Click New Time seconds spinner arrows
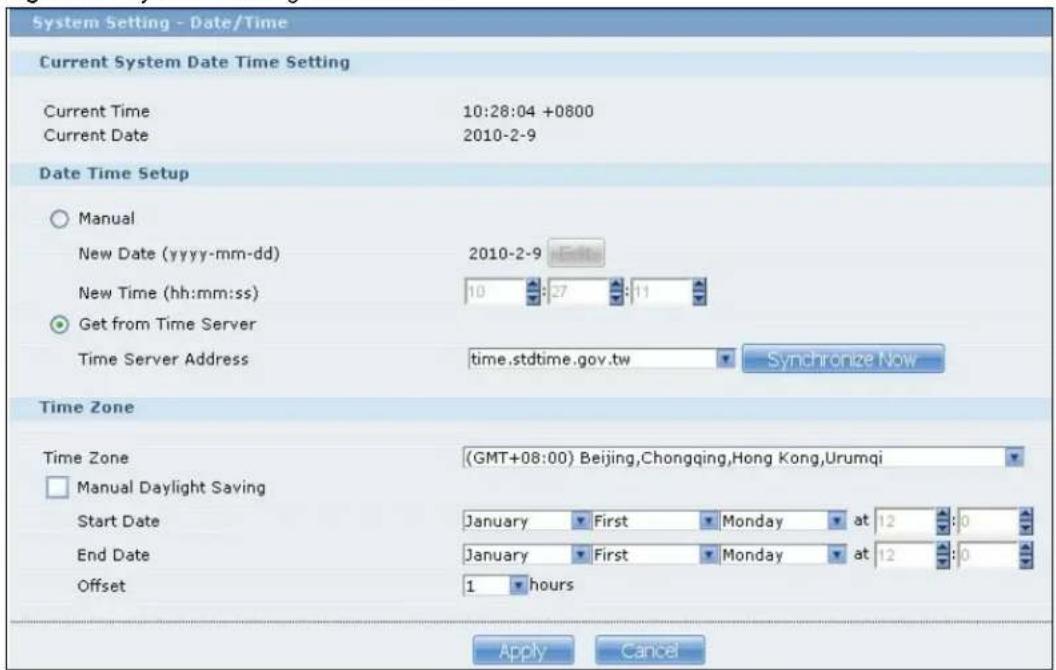The height and width of the screenshot is (670, 1056). [x=700, y=292]
